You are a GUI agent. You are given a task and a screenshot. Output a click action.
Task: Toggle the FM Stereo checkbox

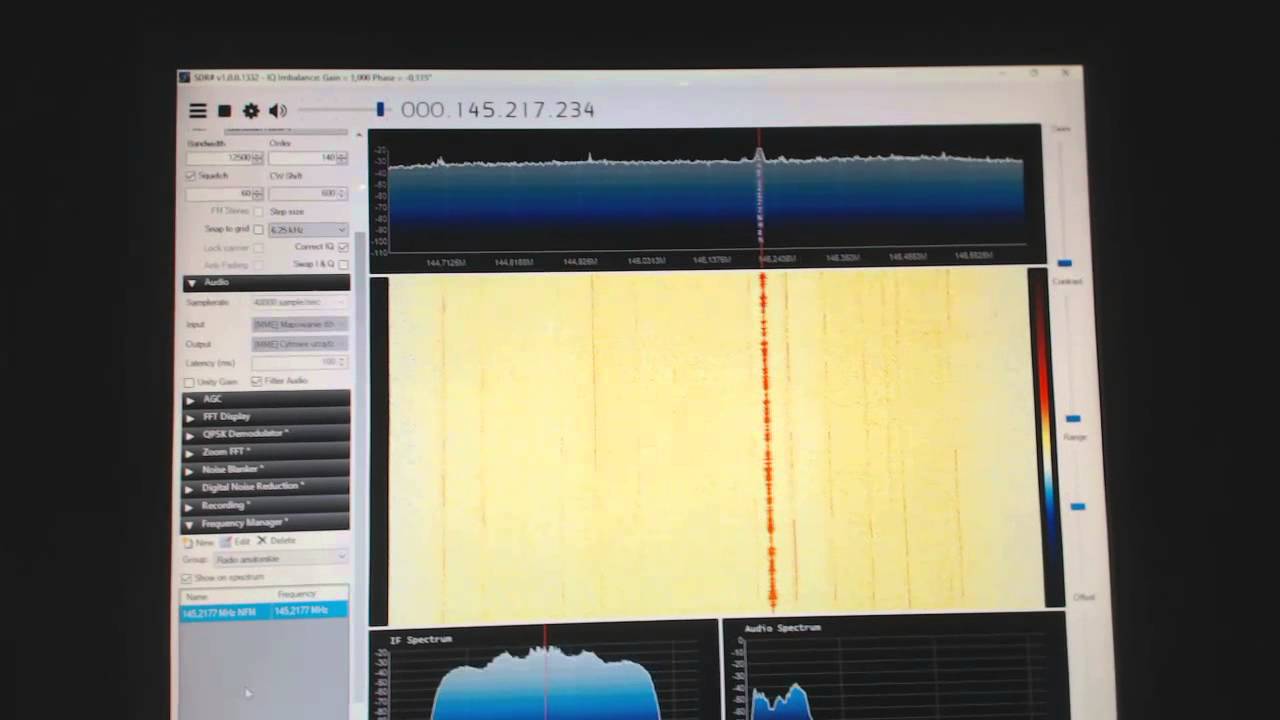[259, 212]
